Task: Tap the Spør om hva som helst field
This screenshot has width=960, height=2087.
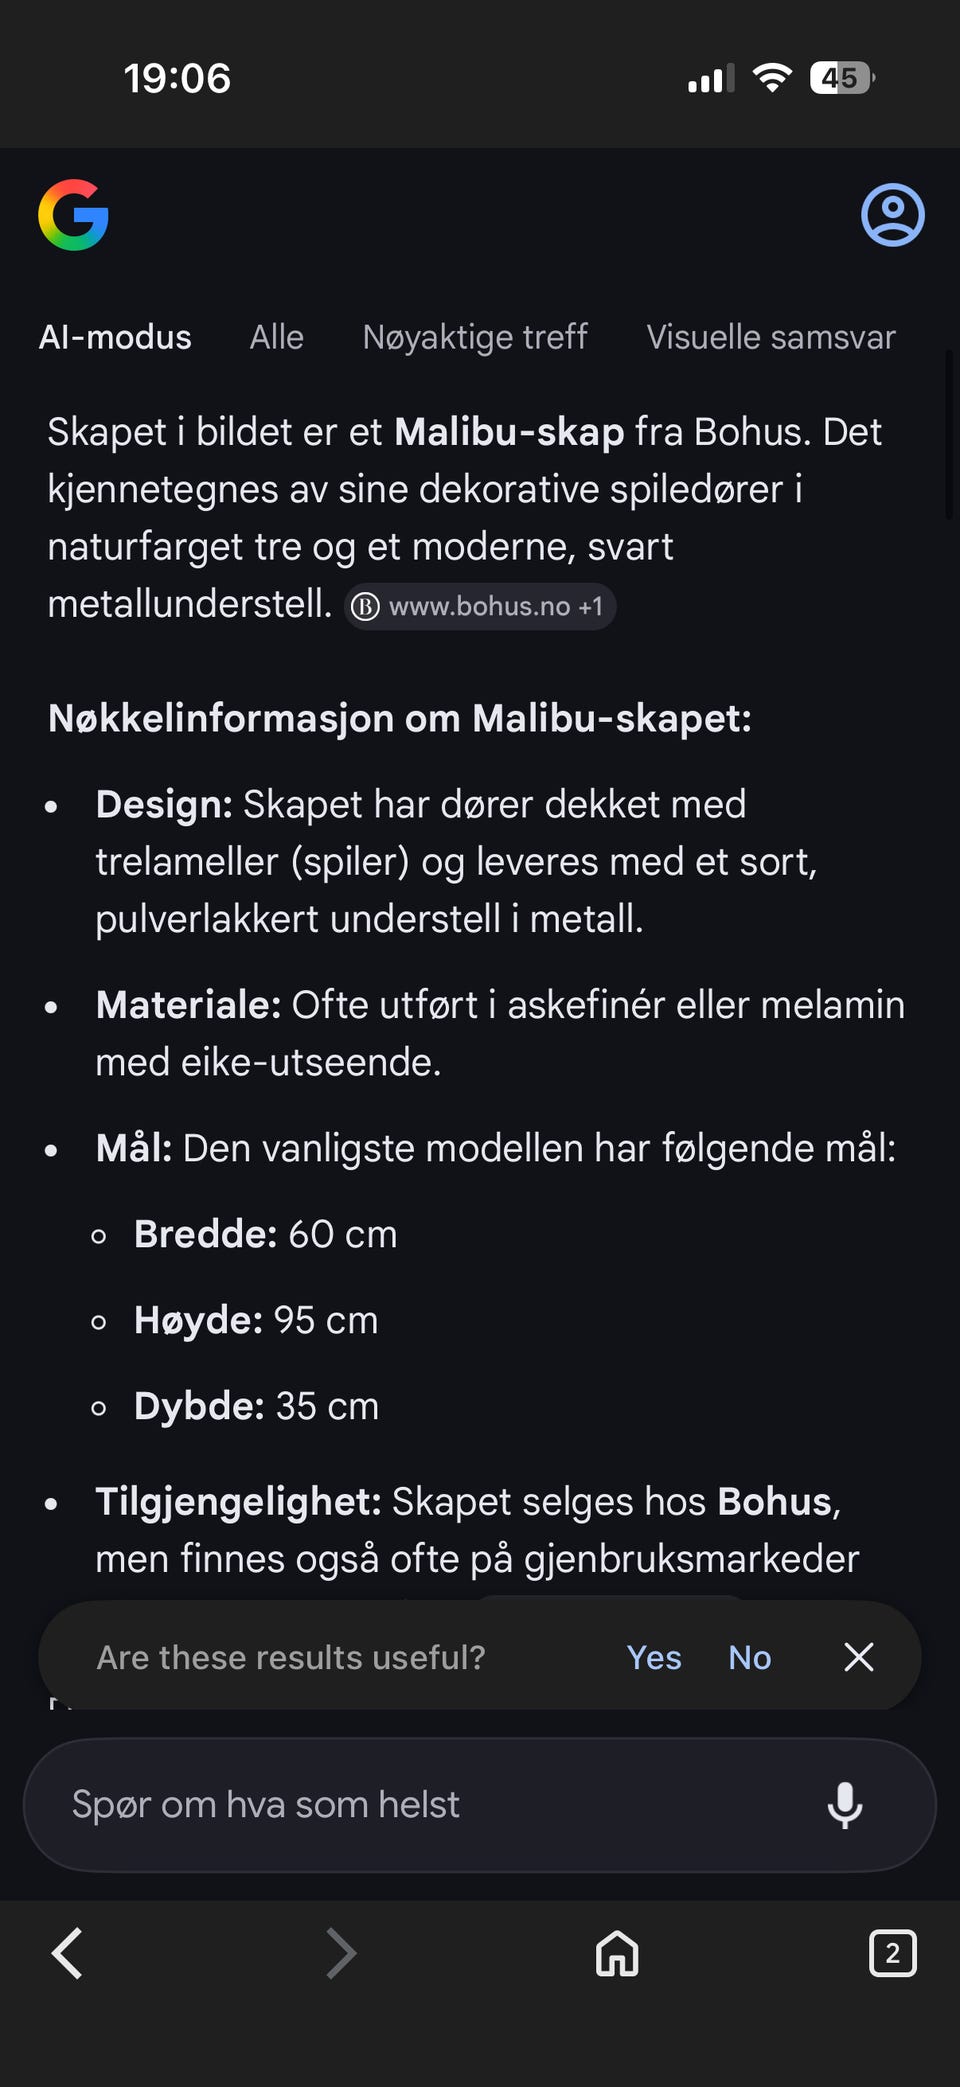Action: [400, 1805]
